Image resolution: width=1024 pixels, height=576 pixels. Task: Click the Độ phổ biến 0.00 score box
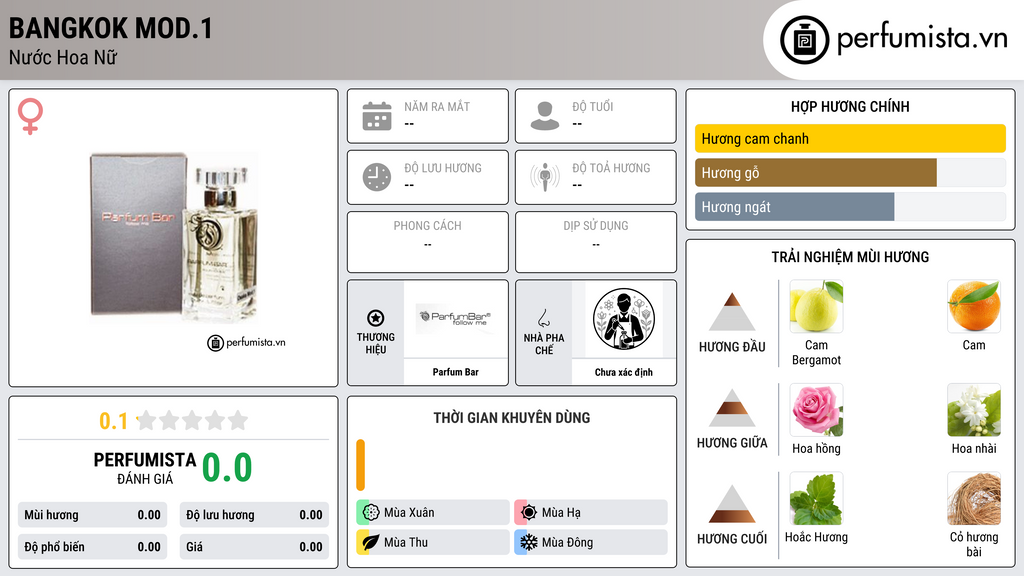click(93, 547)
